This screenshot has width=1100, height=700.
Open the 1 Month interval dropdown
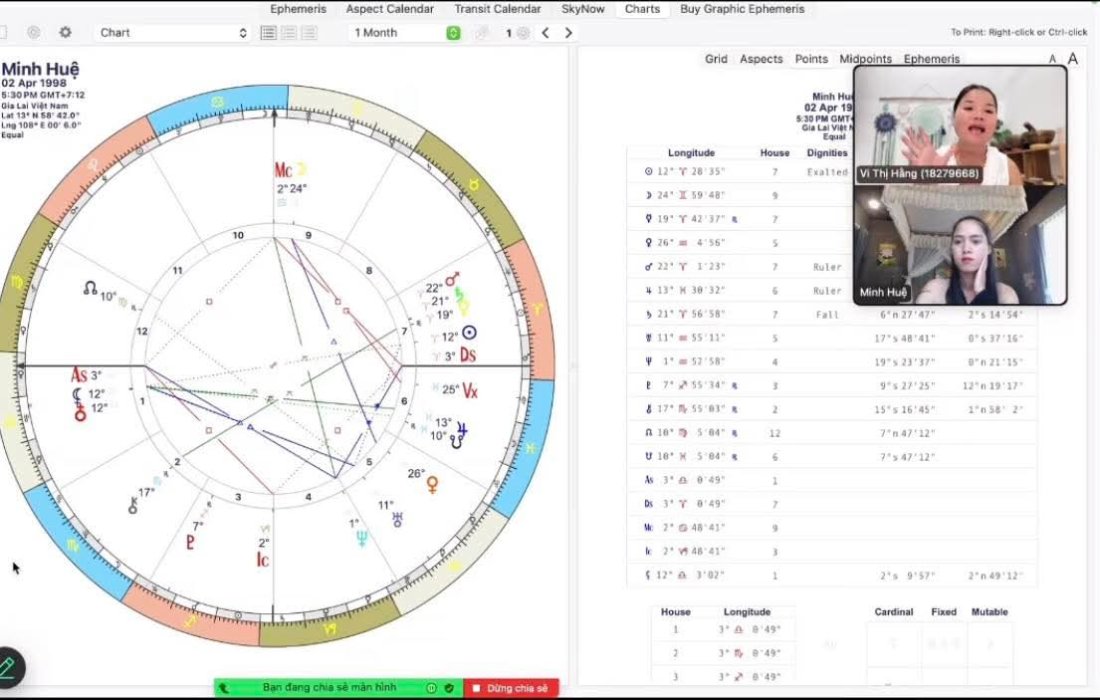(x=405, y=33)
